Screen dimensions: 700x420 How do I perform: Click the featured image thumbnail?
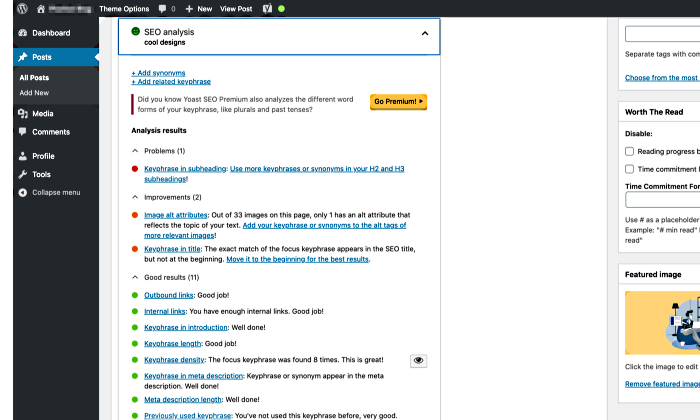pos(662,321)
